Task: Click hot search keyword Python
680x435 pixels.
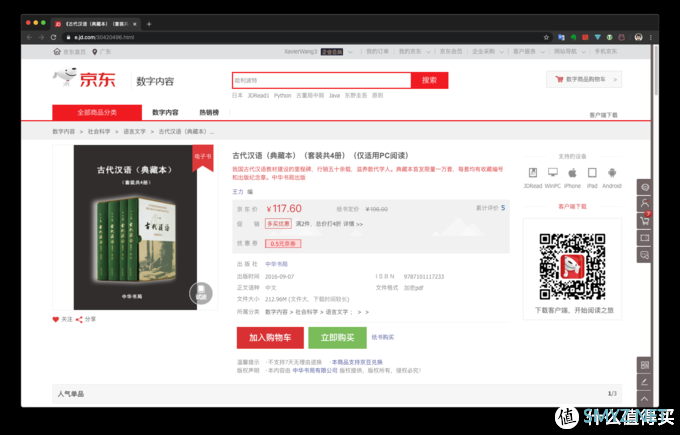Action: tap(282, 95)
